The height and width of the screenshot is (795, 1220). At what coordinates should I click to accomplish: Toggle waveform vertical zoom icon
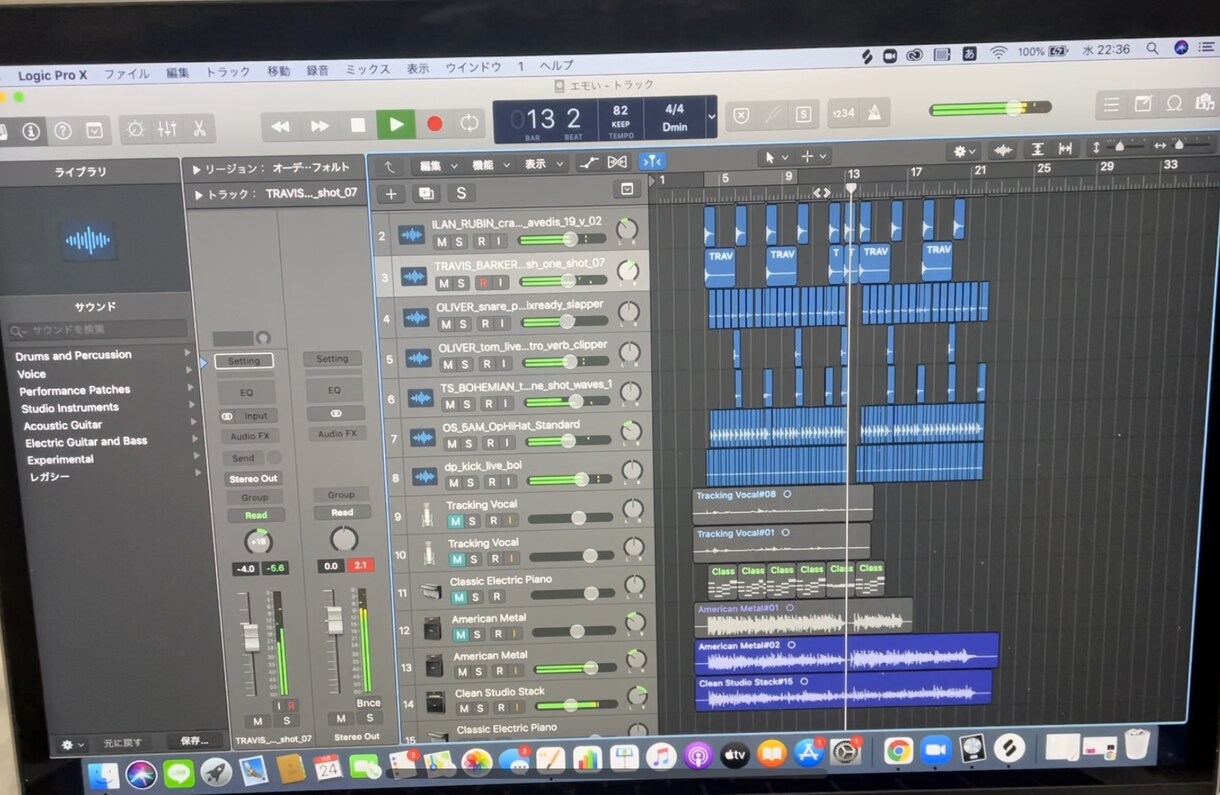pos(1003,150)
